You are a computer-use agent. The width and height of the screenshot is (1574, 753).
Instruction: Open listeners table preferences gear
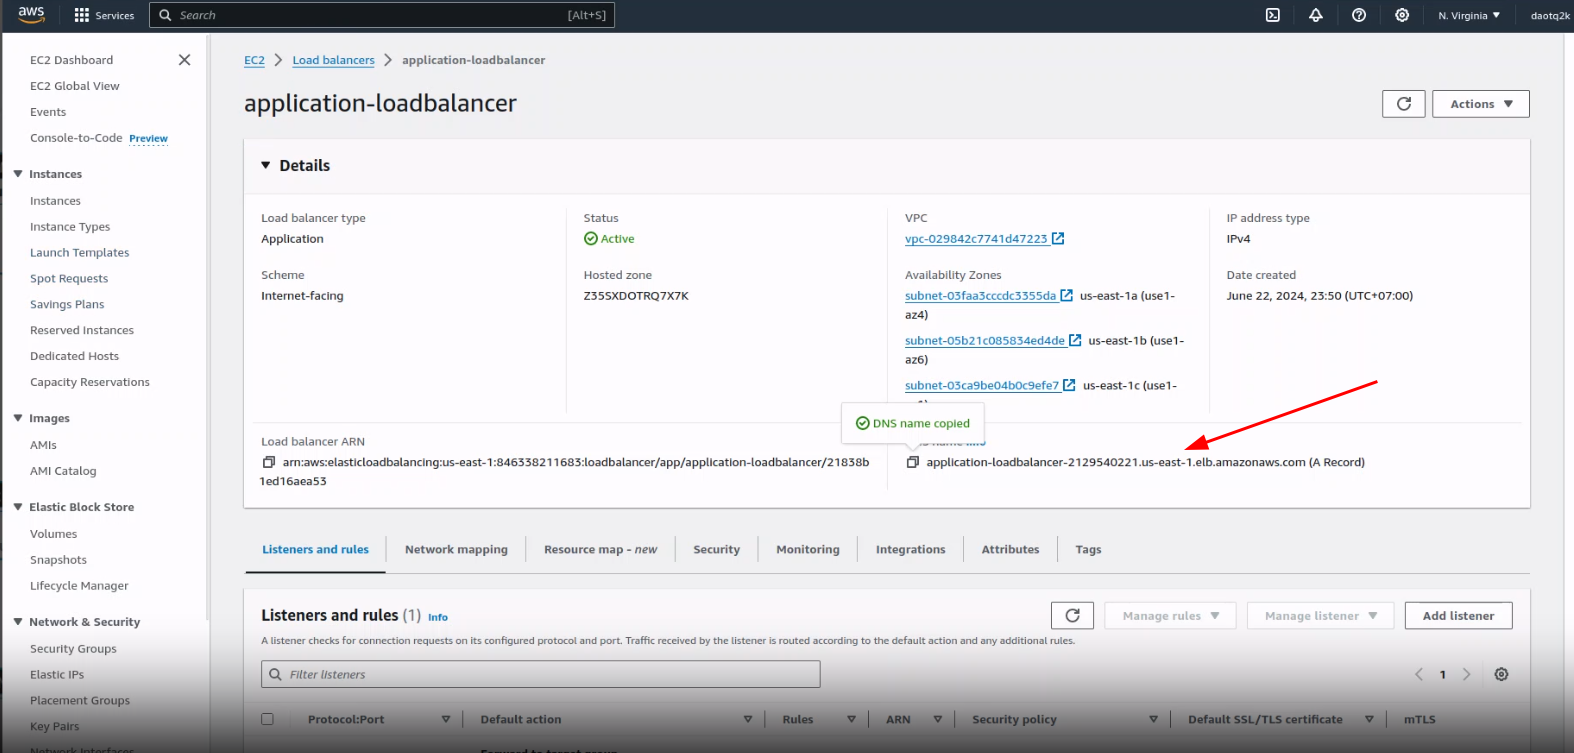(1501, 675)
